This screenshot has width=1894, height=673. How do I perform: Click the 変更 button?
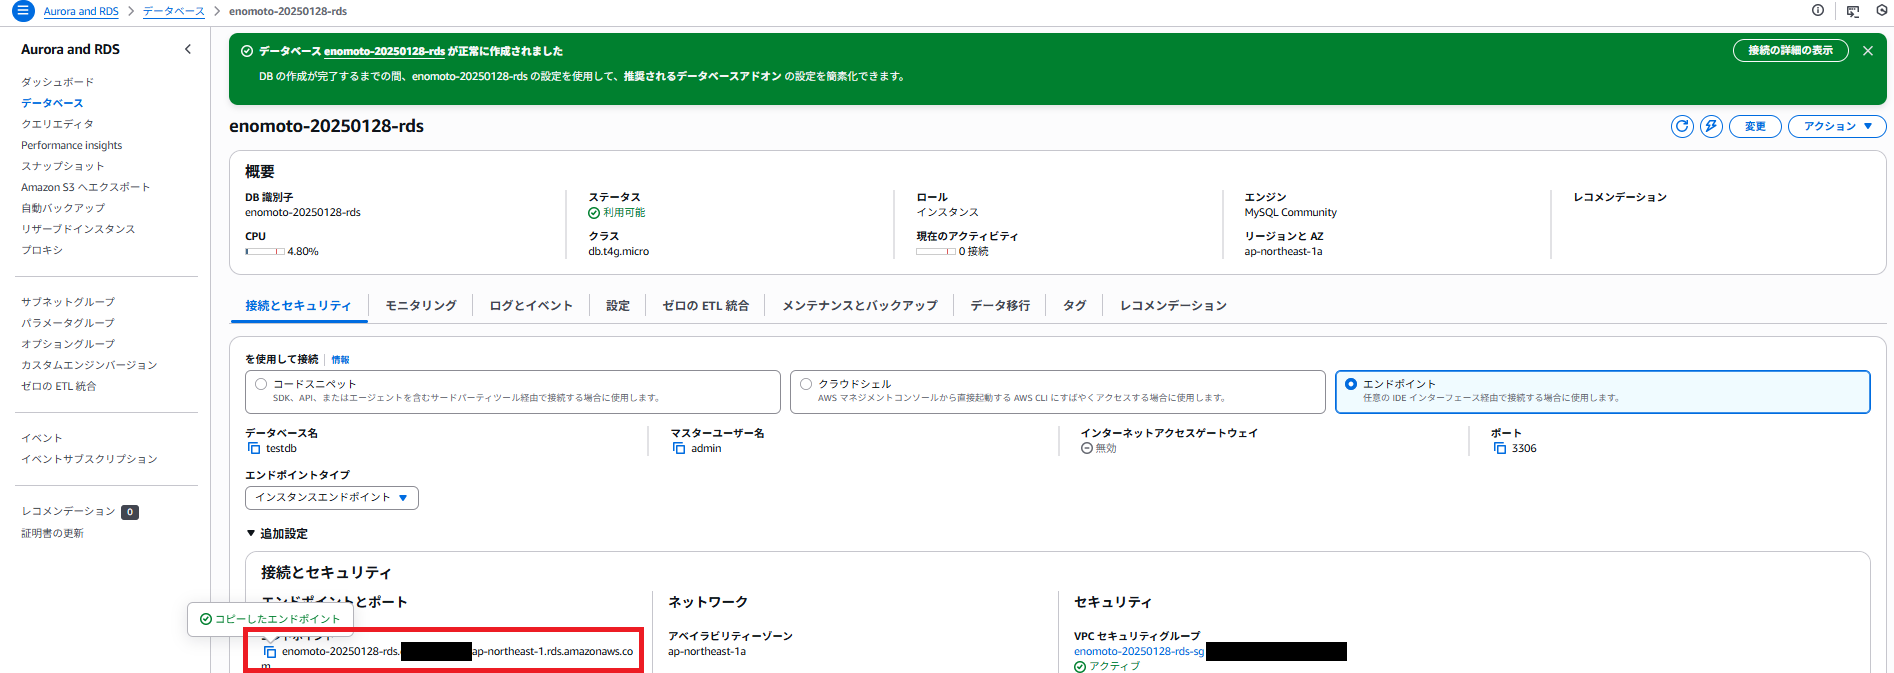1755,126
